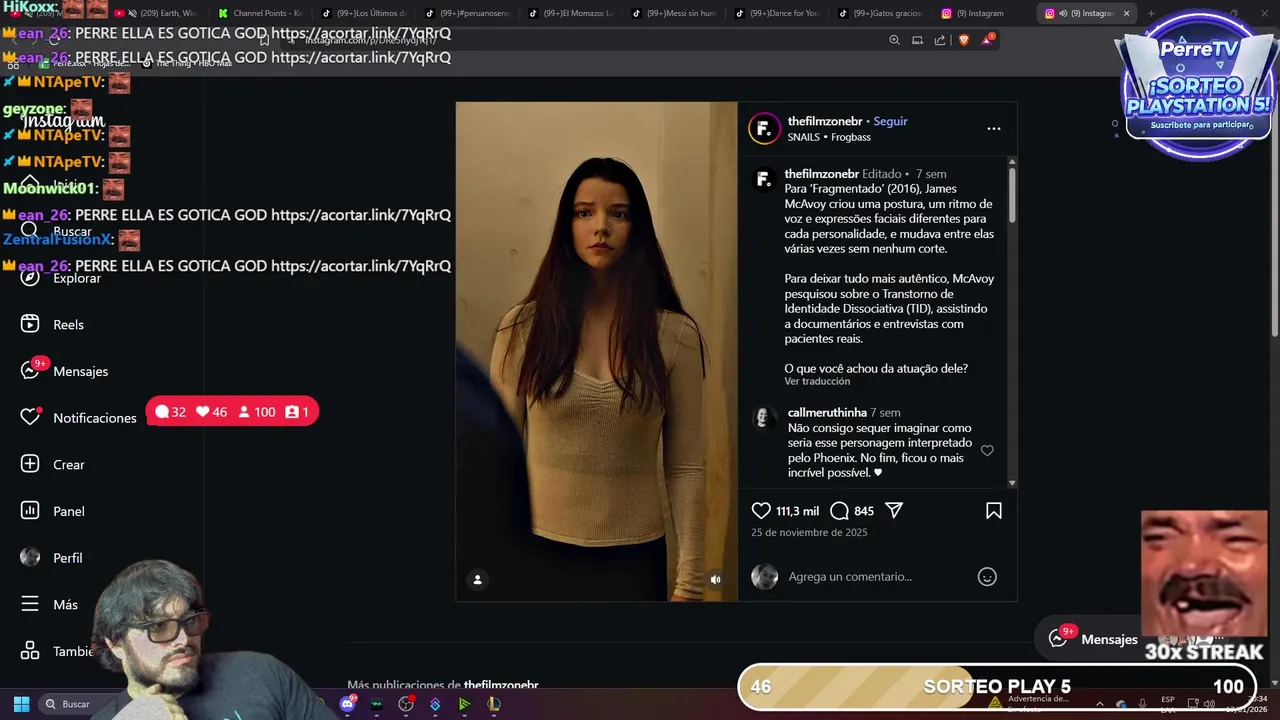
Task: Click the 100 new followers notification count
Action: pyautogui.click(x=257, y=412)
